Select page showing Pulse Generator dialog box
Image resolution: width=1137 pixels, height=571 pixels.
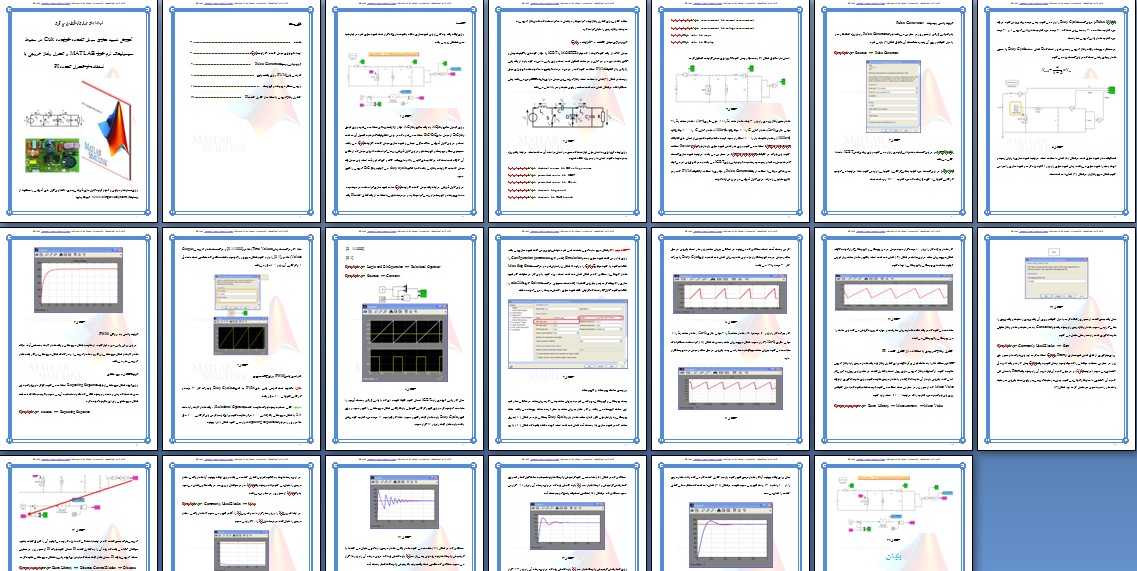coord(895,112)
